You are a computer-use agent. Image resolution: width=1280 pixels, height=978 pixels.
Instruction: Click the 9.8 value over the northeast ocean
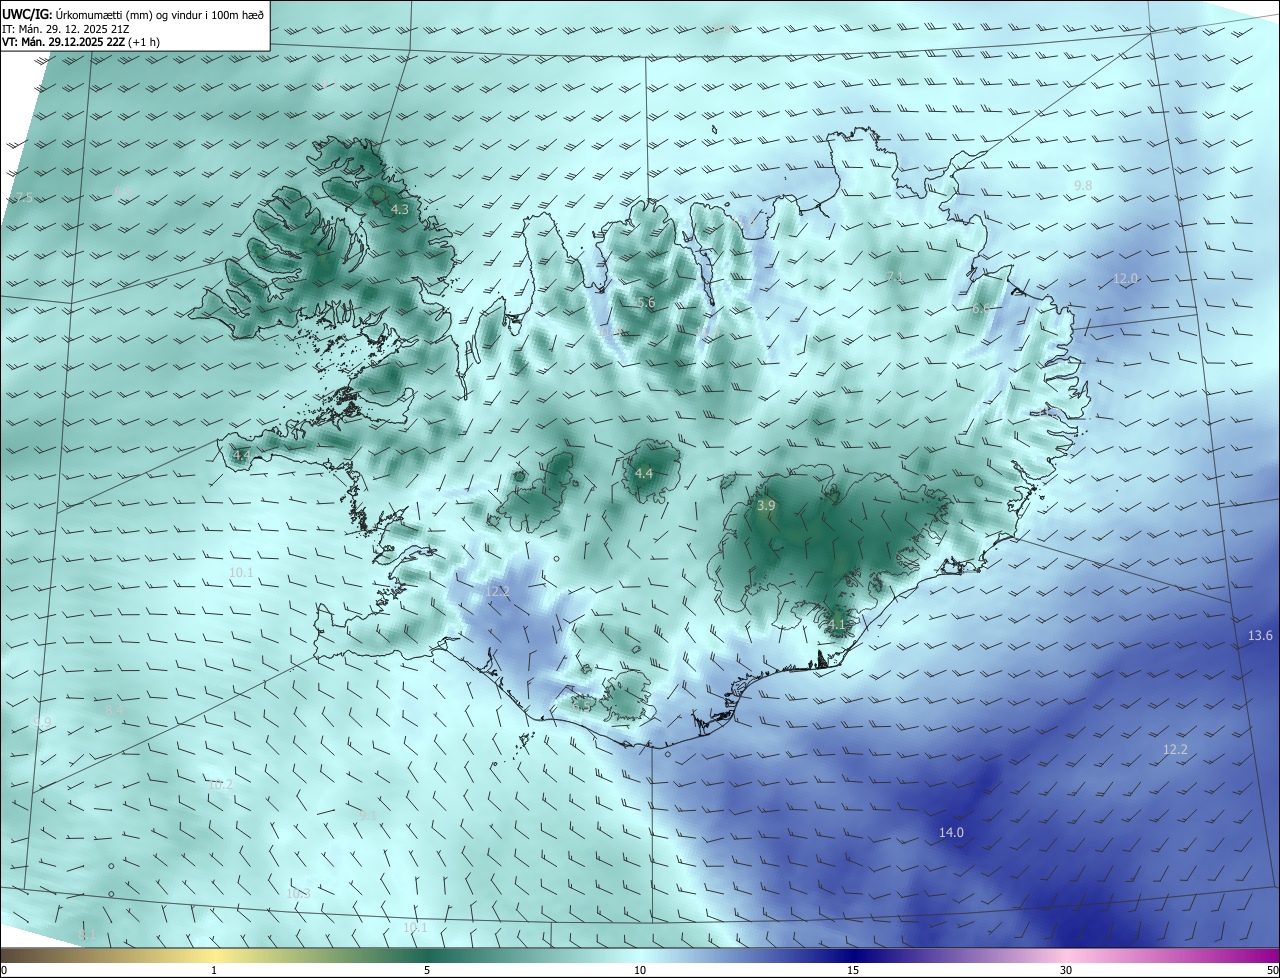coord(1083,186)
